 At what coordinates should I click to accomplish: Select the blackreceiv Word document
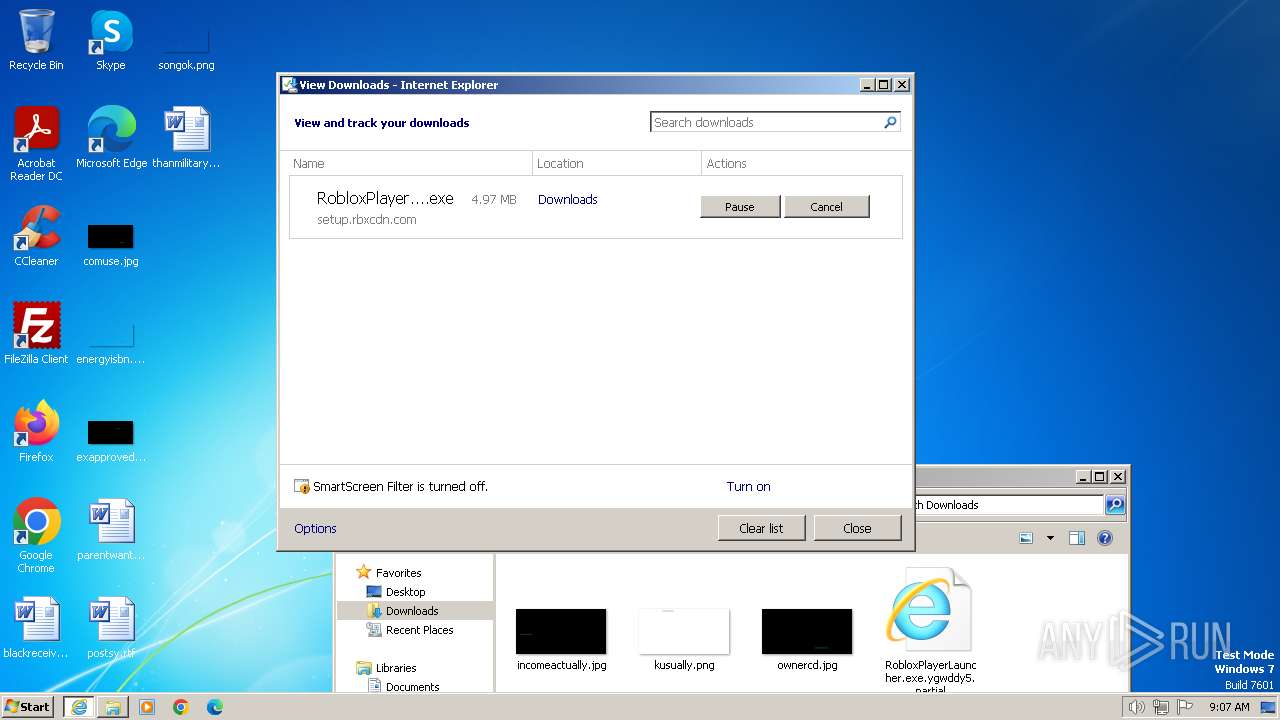click(x=36, y=627)
